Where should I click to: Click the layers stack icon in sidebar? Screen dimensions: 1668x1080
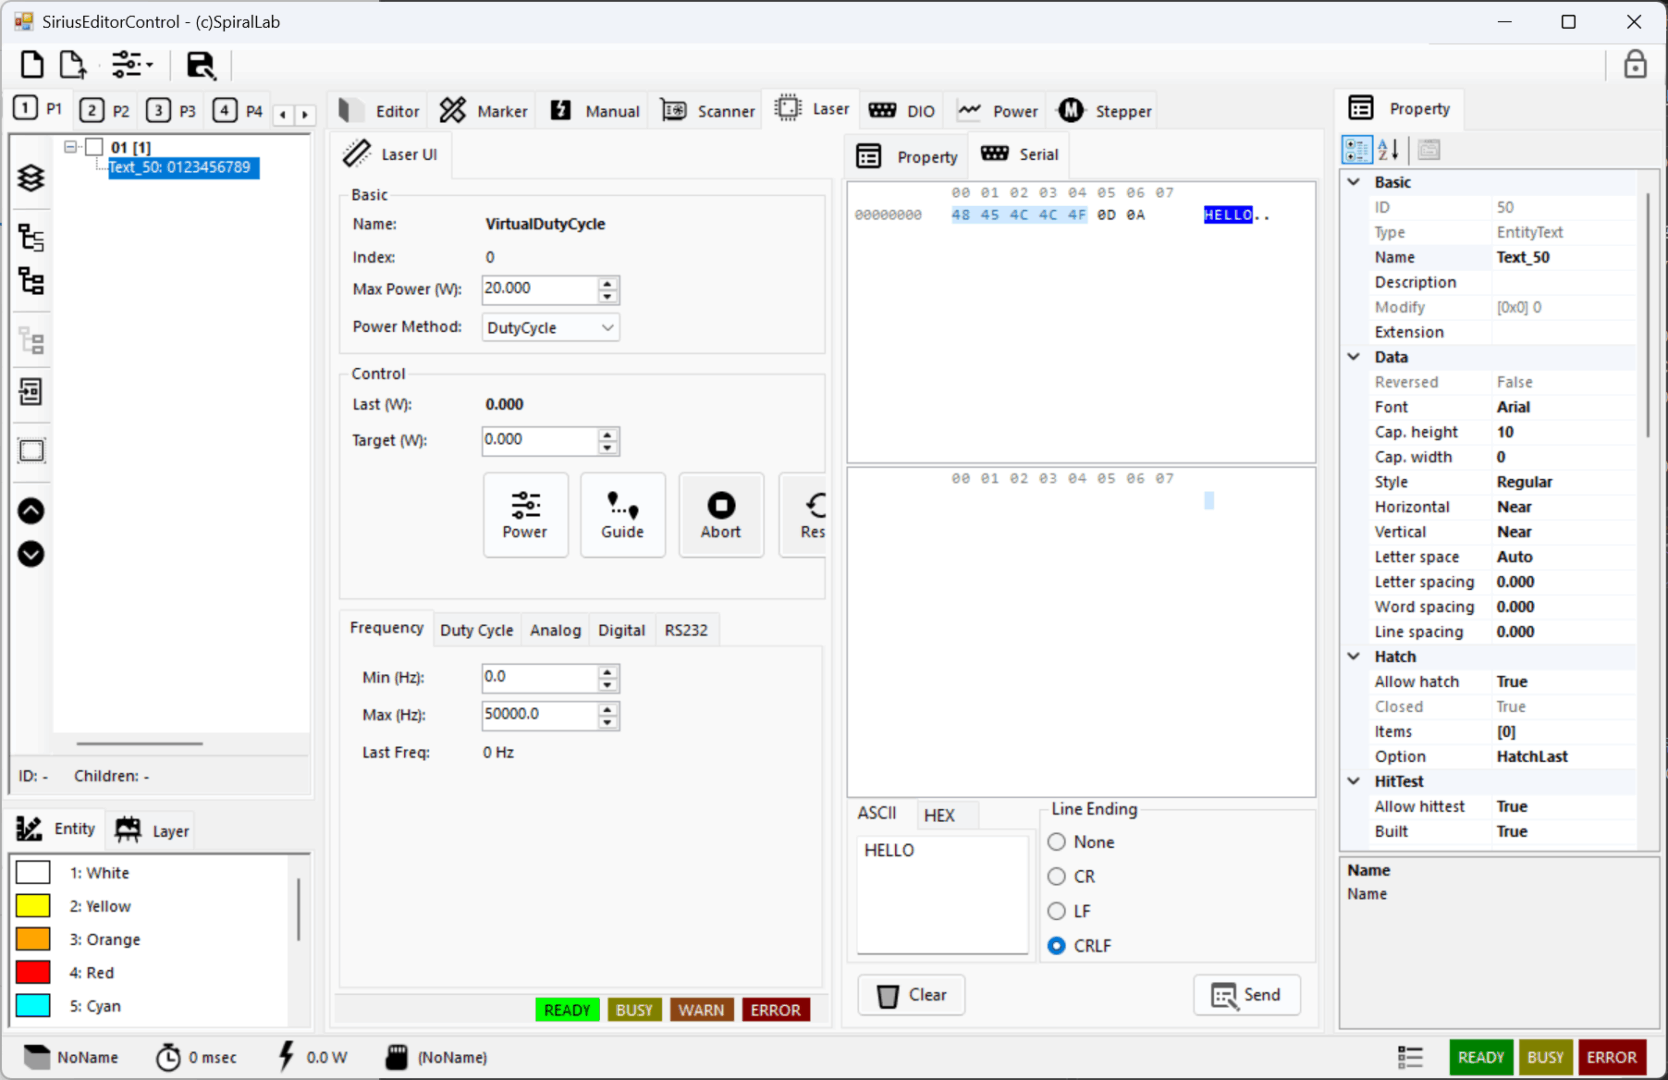click(x=31, y=178)
